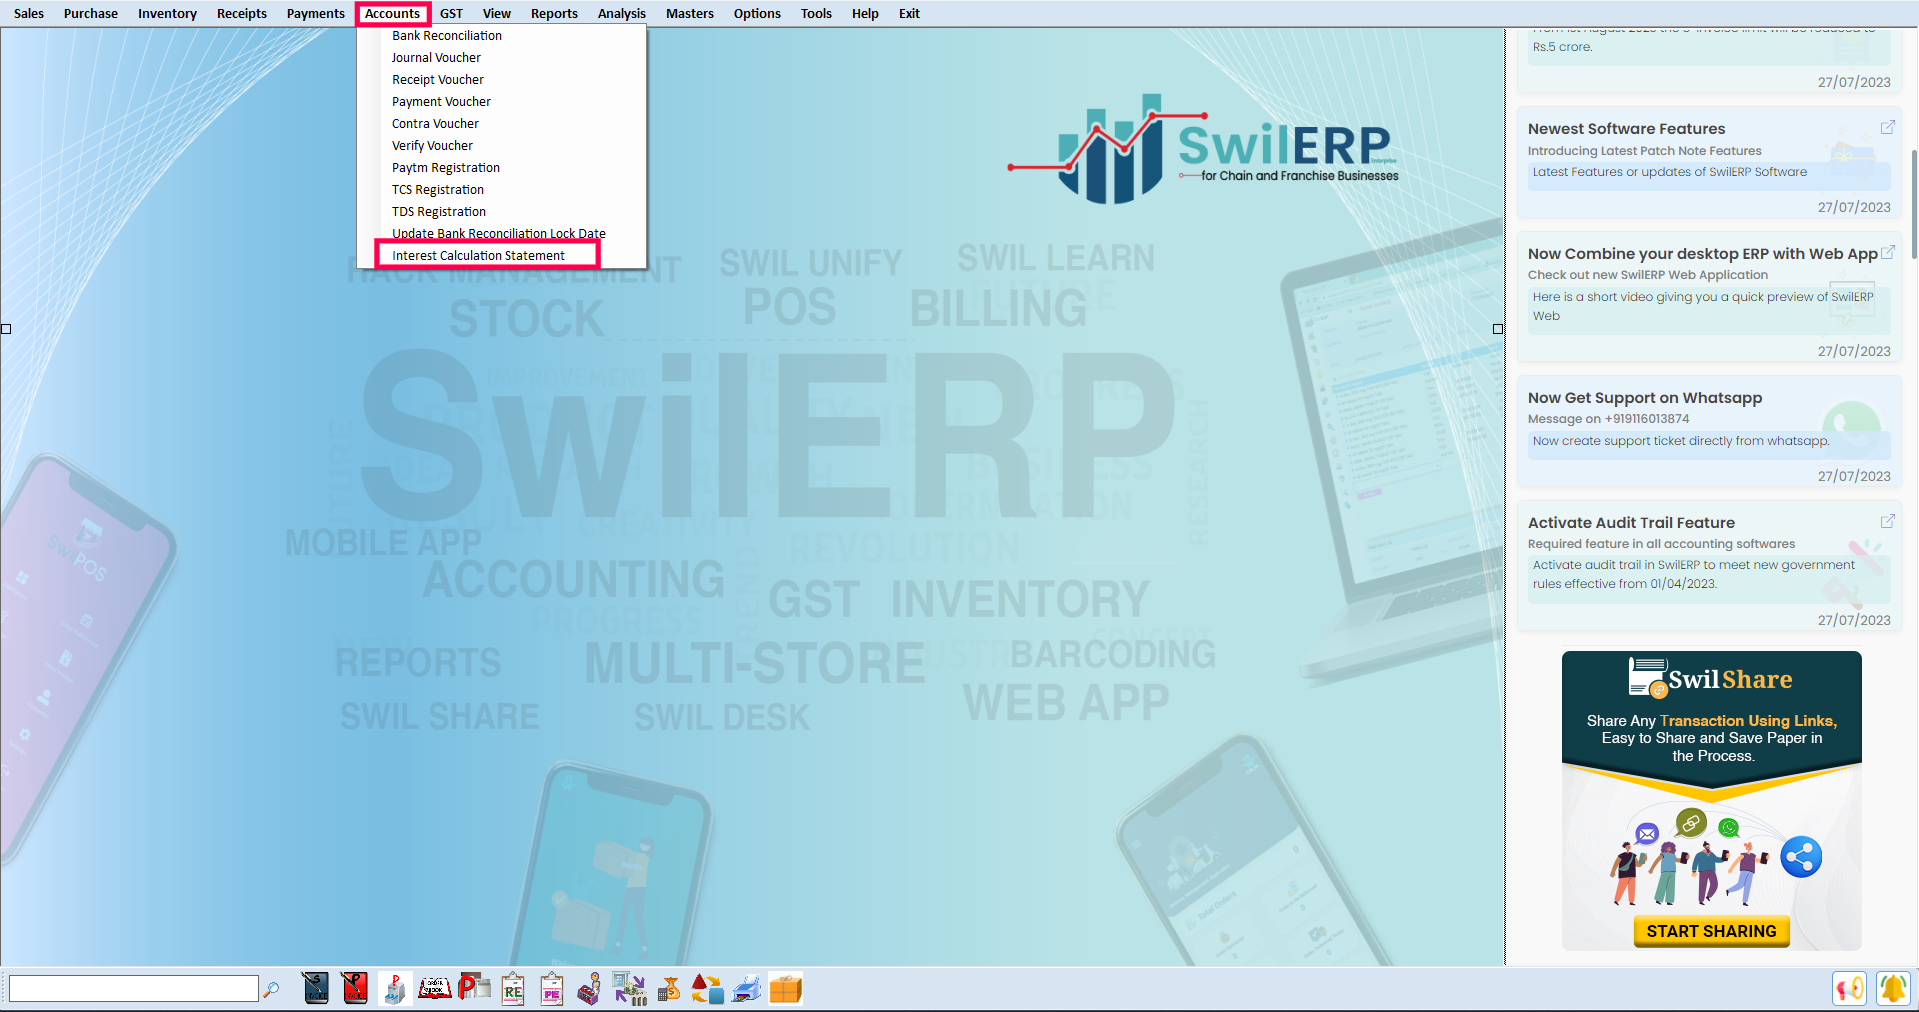1919x1012 pixels.
Task: Open the Receipts menu
Action: pyautogui.click(x=242, y=13)
